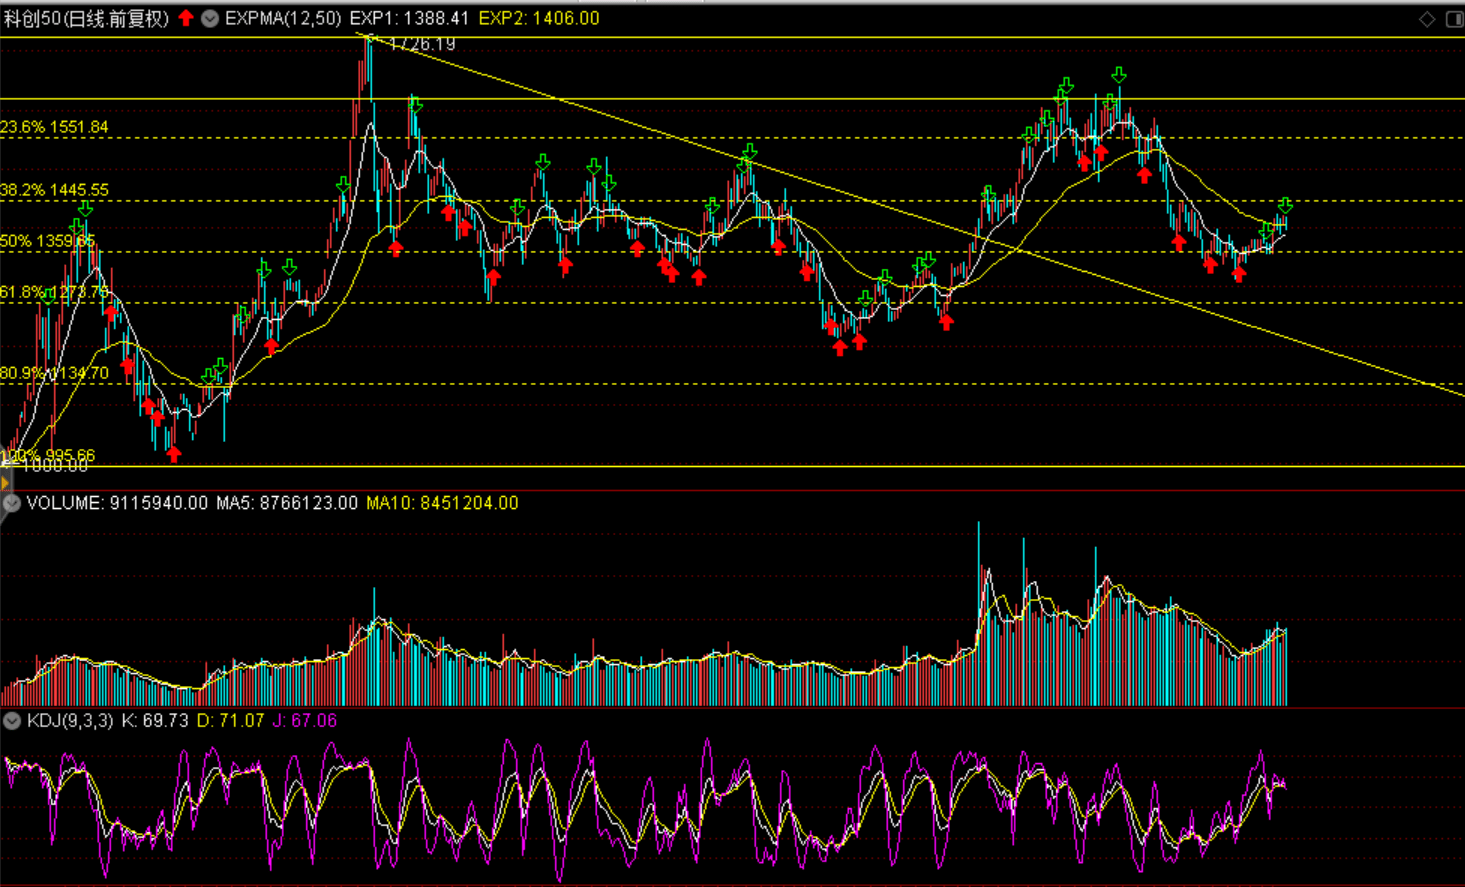Click the diamond icon in the top-right corner
The image size is (1465, 887).
tap(1427, 19)
